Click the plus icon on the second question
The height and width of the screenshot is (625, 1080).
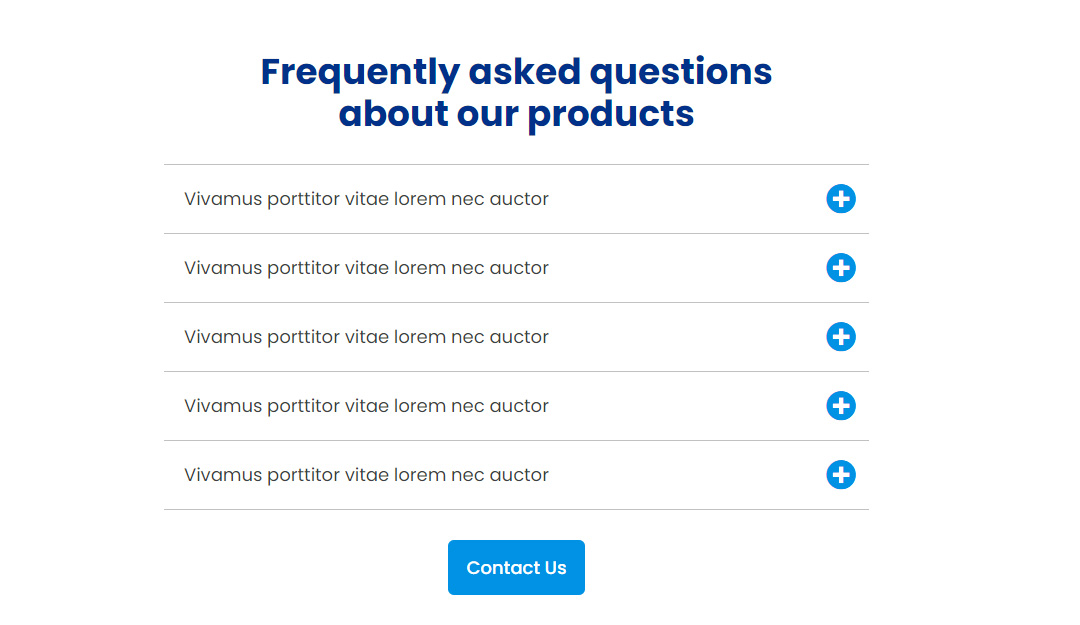(x=840, y=267)
